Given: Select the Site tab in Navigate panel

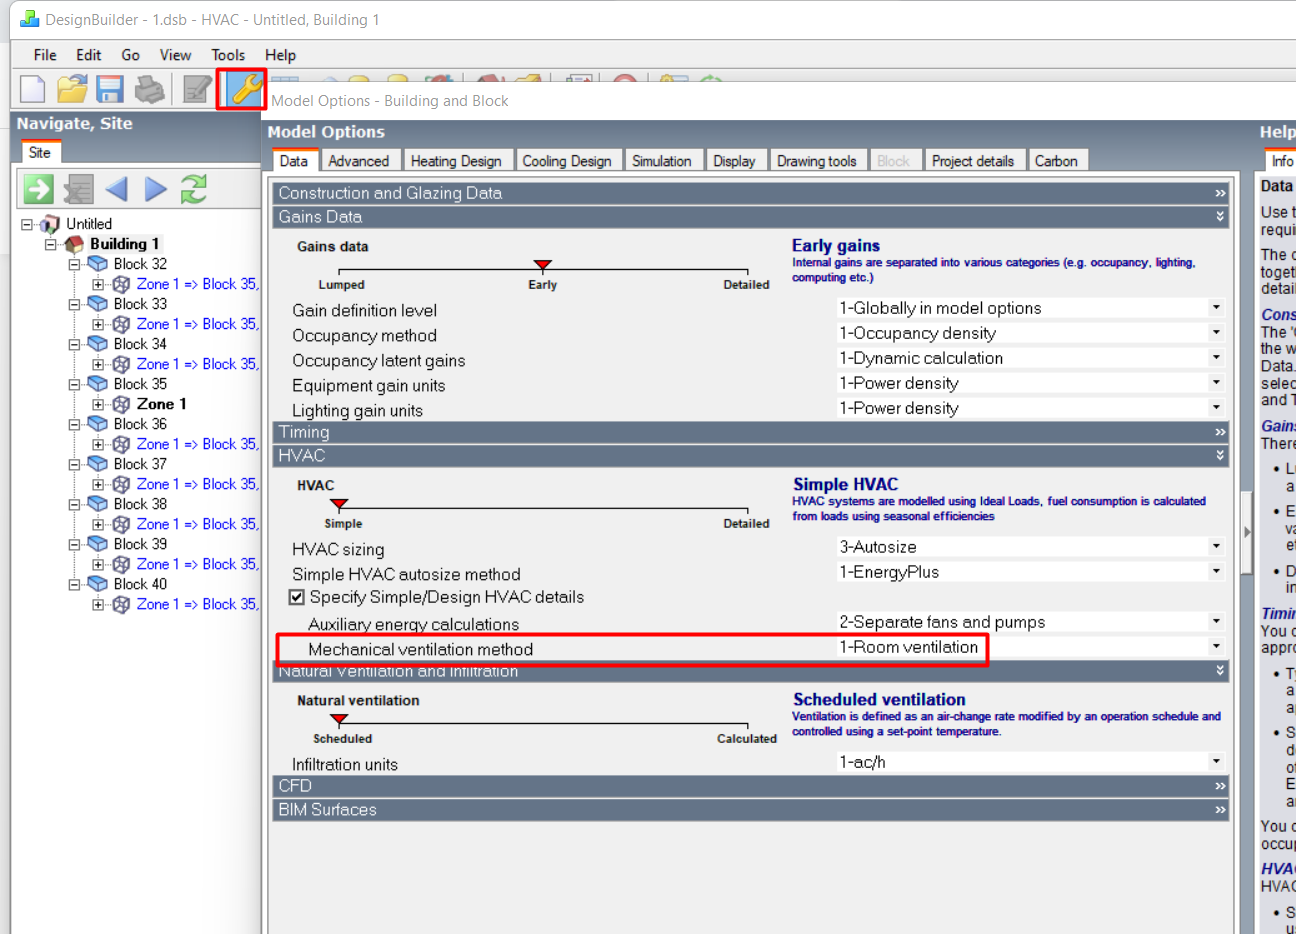Looking at the screenshot, I should [x=40, y=152].
